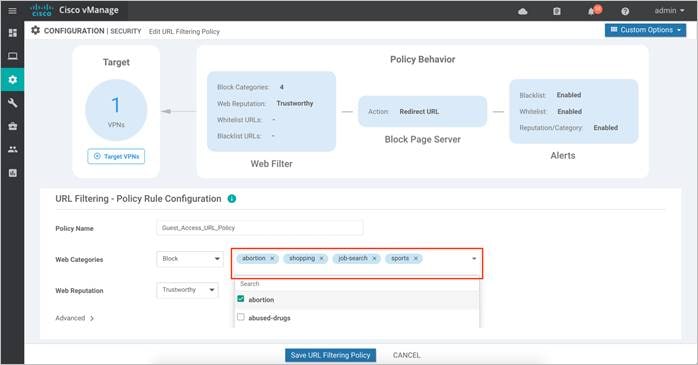Open the Trustworthy reputation dropdown
698x365 pixels.
187,290
